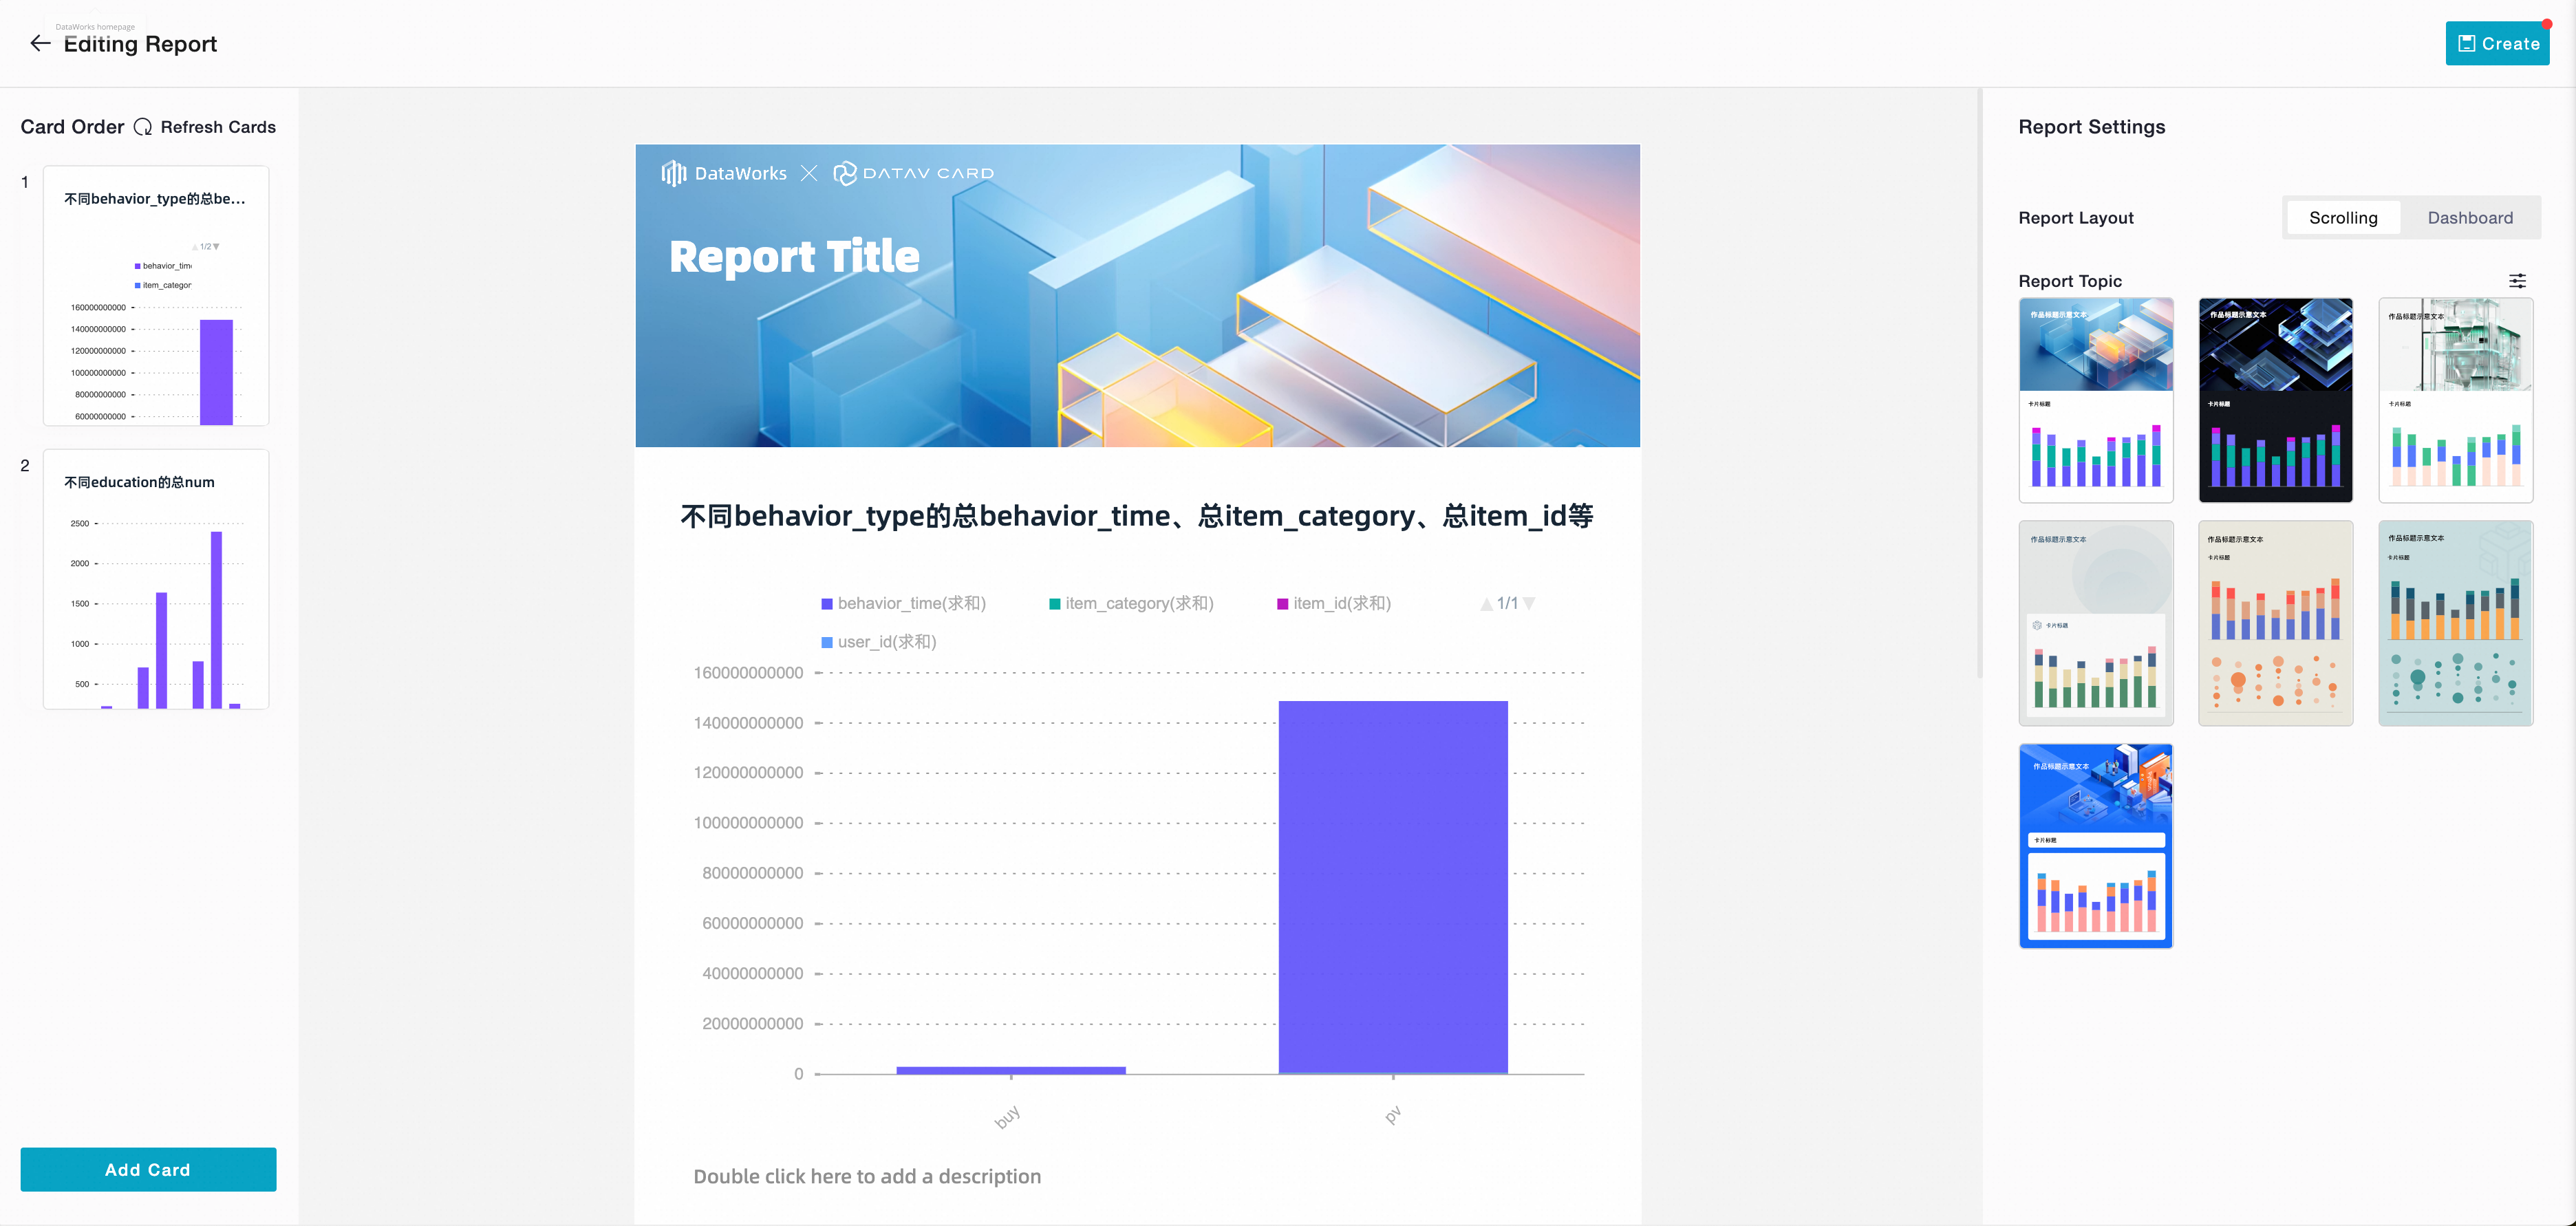
Task: Open card 2 不同education的总num thumbnail
Action: tap(156, 579)
